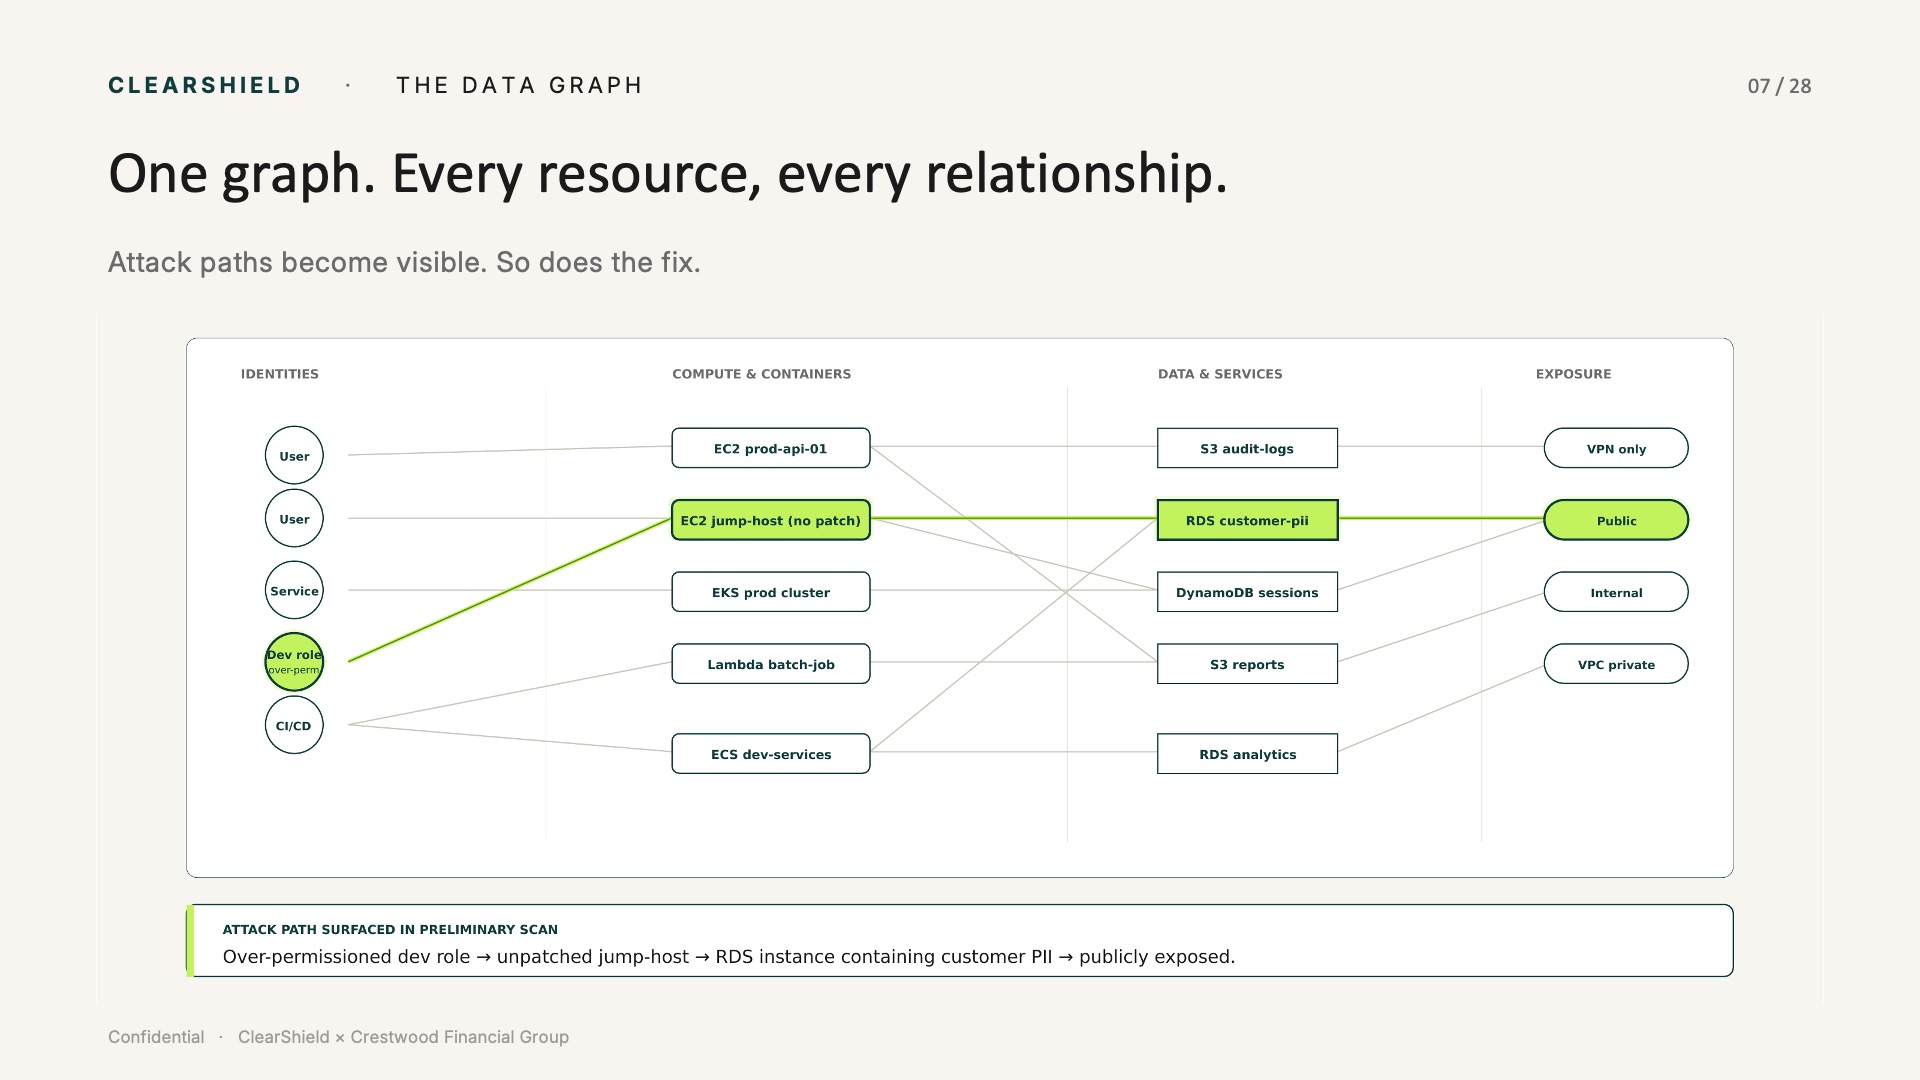Click the DATA & SERVICES heading

(x=1220, y=374)
